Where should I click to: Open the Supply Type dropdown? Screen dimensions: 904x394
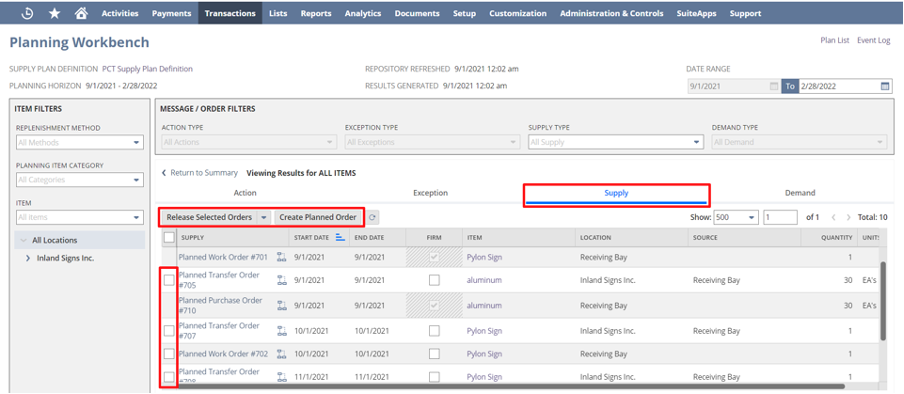click(x=616, y=142)
